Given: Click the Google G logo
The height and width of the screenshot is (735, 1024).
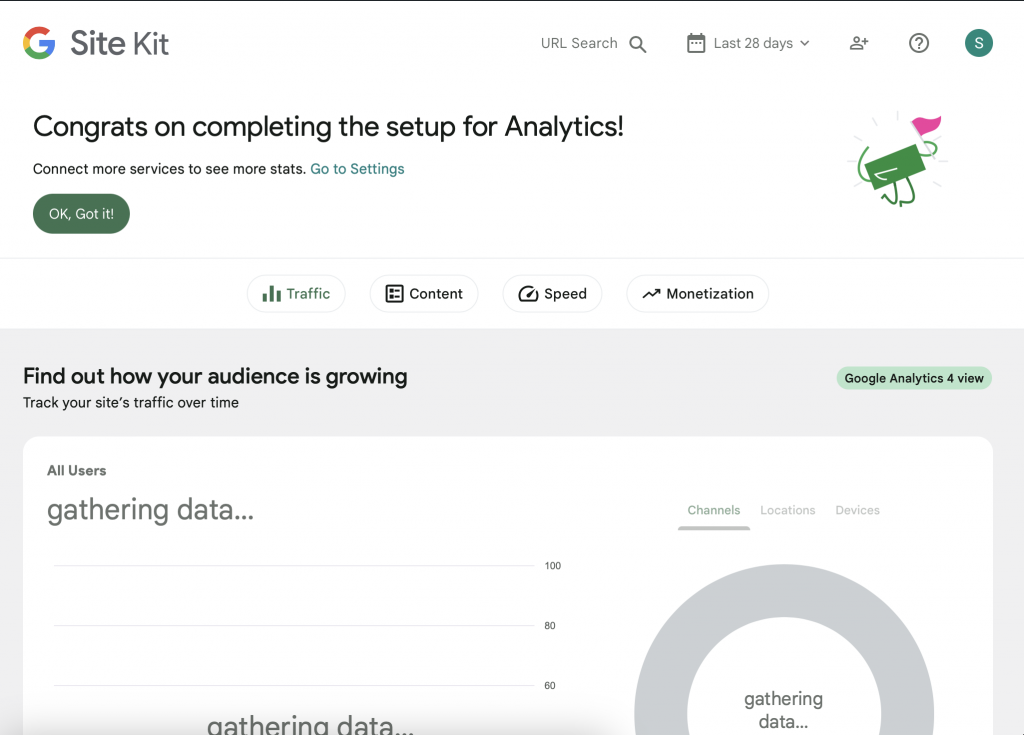Looking at the screenshot, I should coord(39,43).
